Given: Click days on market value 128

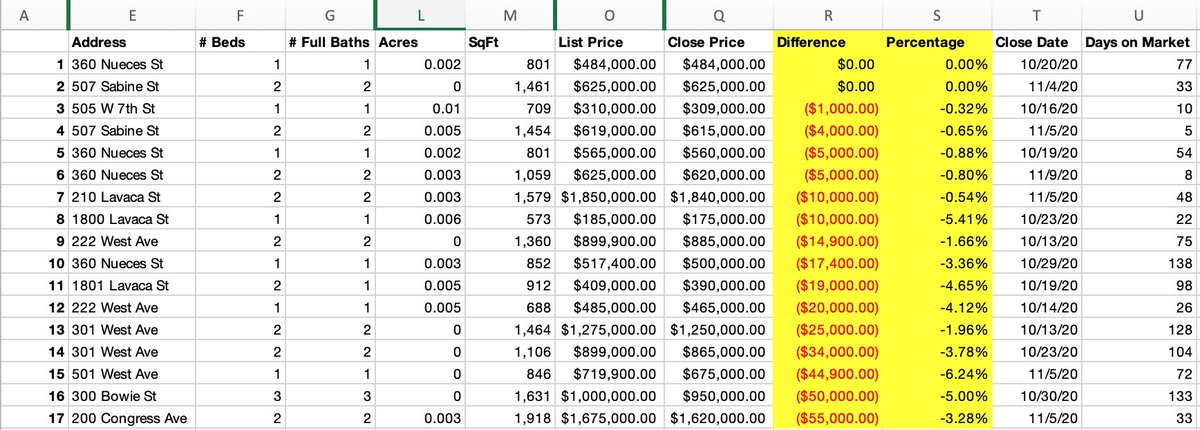Looking at the screenshot, I should (1141, 328).
